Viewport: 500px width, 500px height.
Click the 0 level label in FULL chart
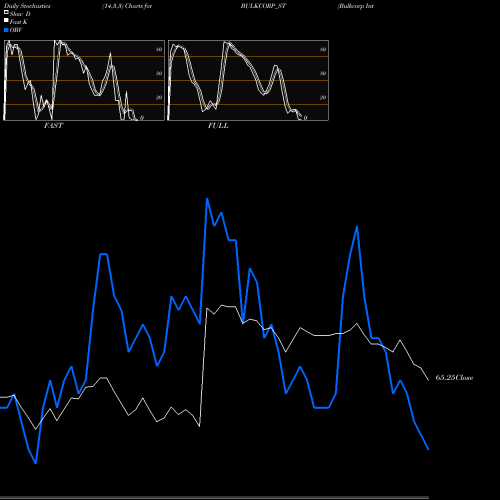[x=305, y=118]
